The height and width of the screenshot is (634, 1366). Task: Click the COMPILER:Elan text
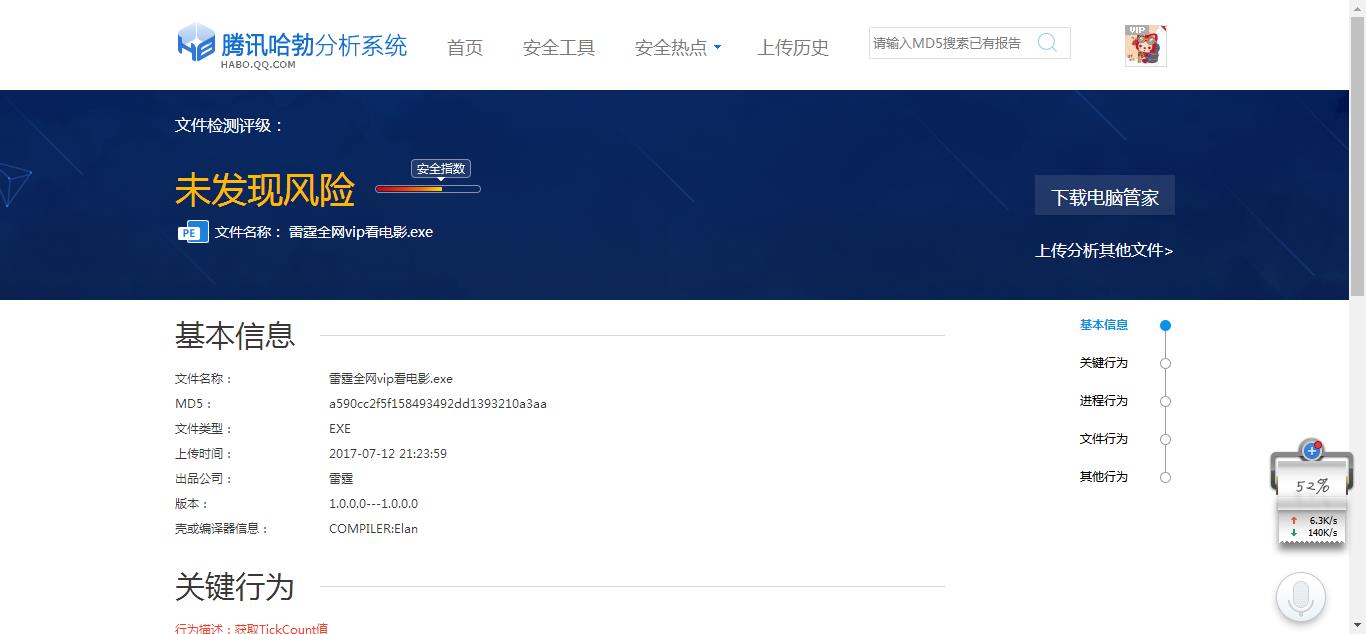point(373,529)
